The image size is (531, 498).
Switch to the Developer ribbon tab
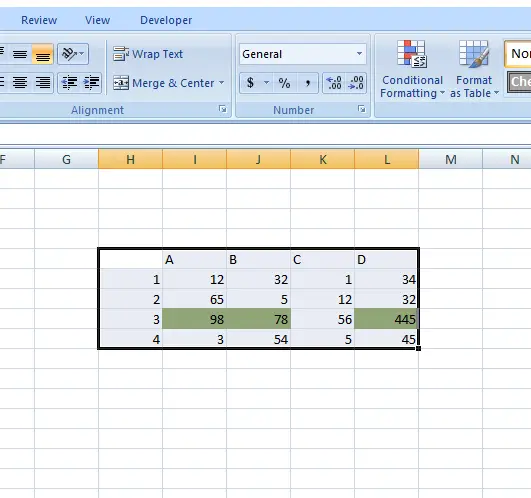166,20
